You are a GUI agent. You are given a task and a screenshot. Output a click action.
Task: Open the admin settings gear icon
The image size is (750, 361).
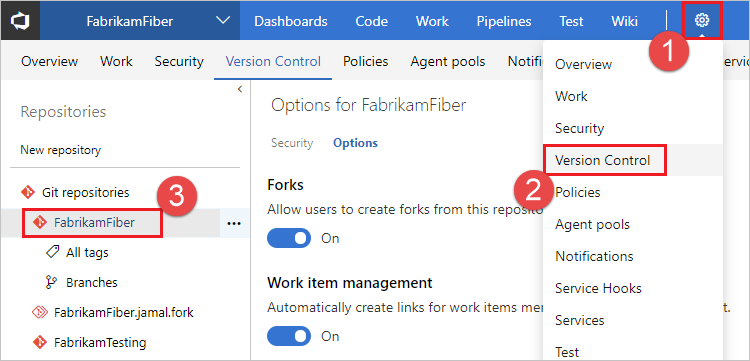tap(702, 21)
